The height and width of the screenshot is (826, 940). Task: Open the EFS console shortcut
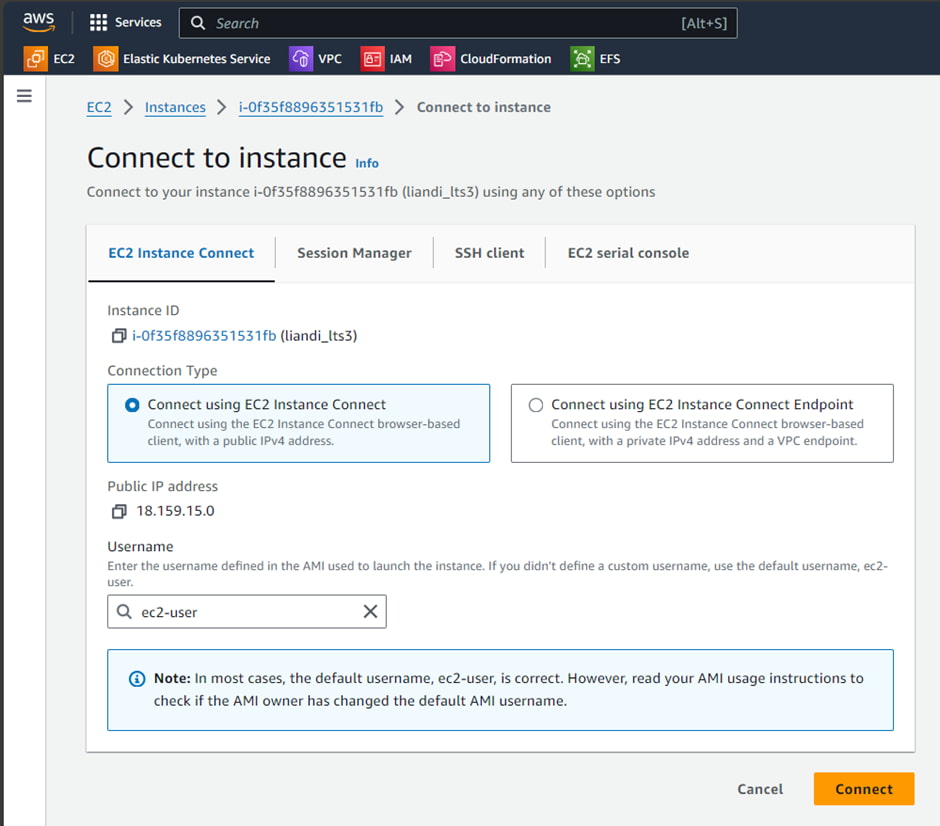coord(597,58)
